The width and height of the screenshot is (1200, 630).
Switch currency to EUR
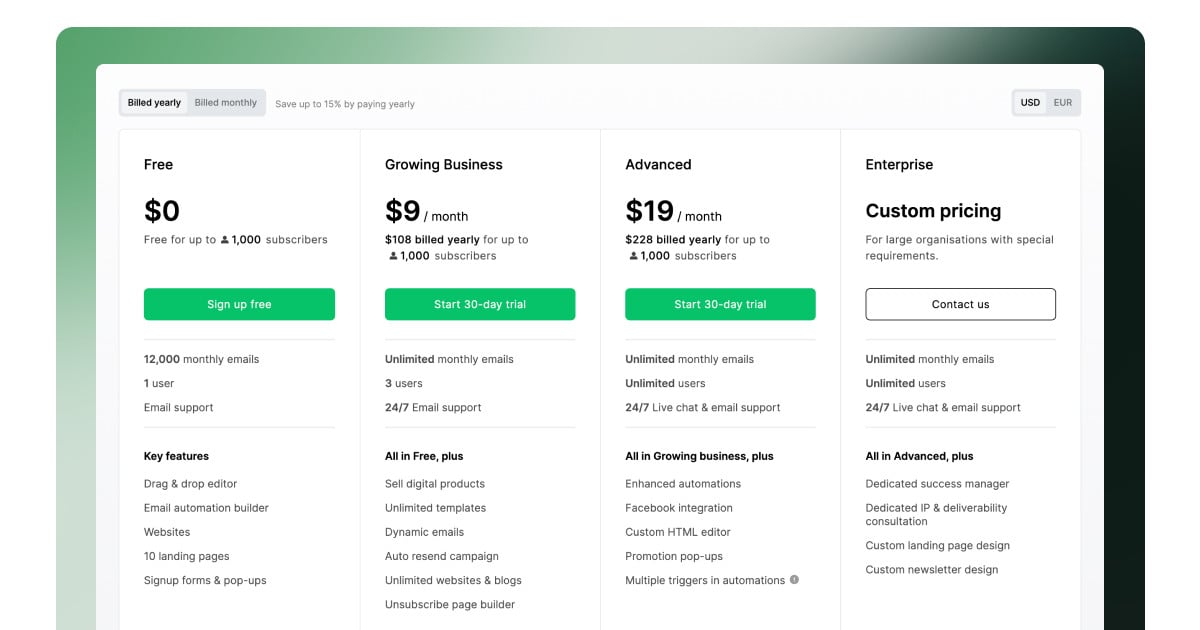1062,103
